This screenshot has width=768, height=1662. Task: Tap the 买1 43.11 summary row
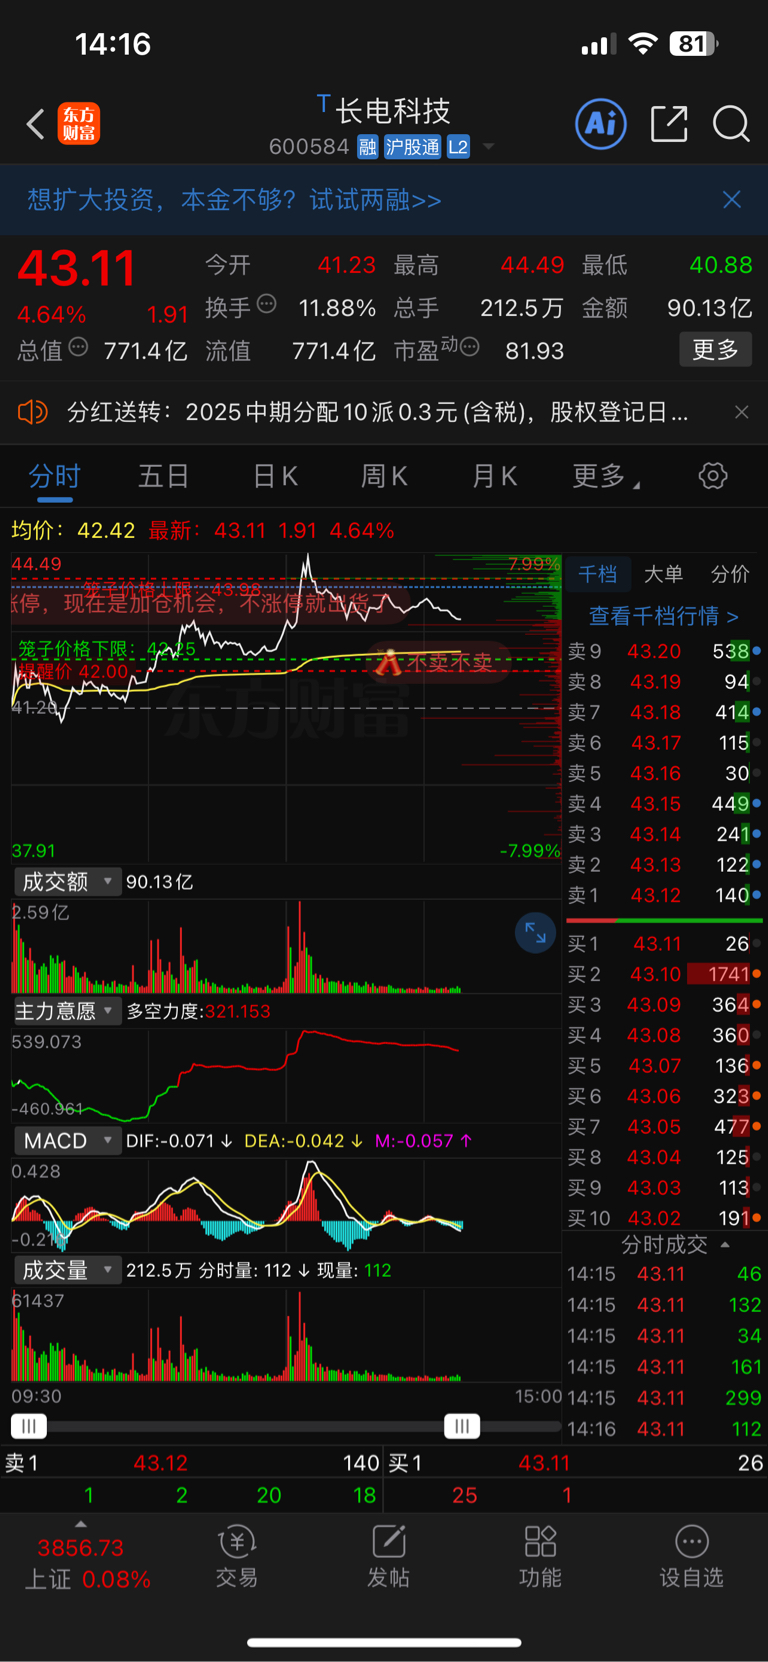click(576, 1463)
